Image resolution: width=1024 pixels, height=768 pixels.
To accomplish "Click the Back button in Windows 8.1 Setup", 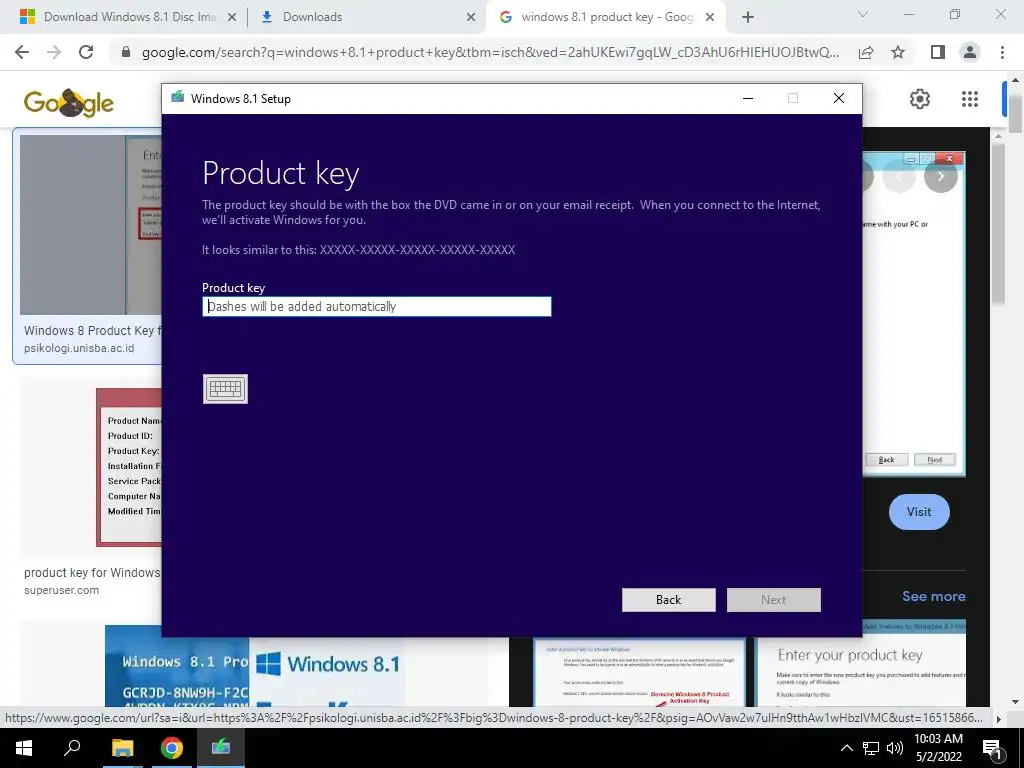I will 668,600.
